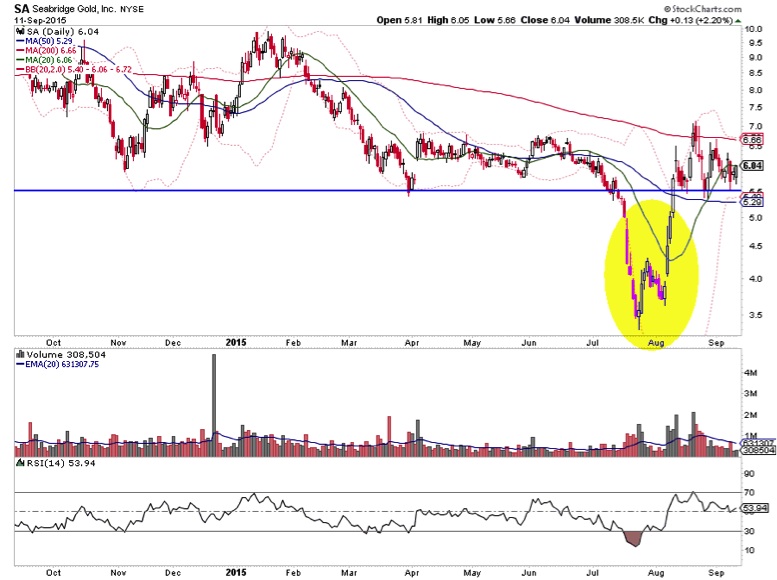The height and width of the screenshot is (580, 777).
Task: Click the 'RSI(14) 53.94' panel label
Action: (x=60, y=463)
